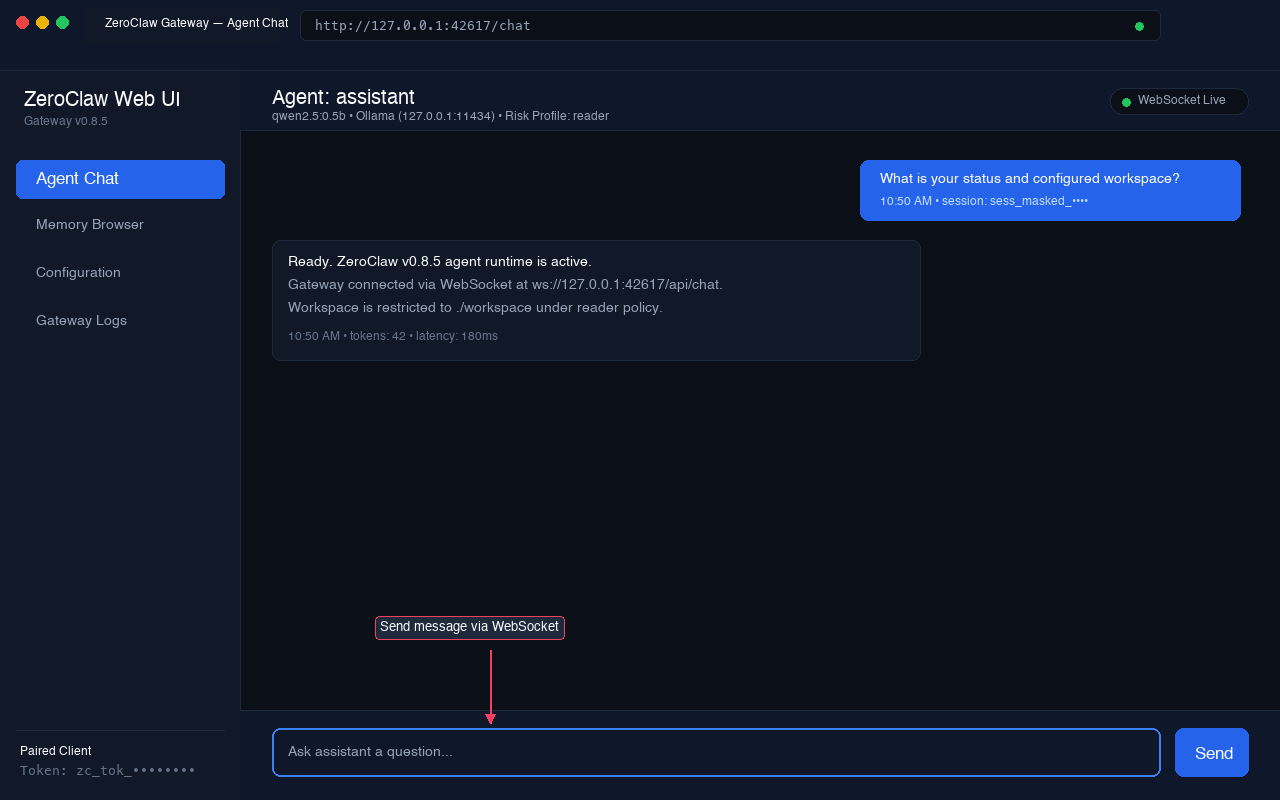Screen dimensions: 1280x800
Task: Focus the Ask assistant a question field
Action: [x=716, y=752]
